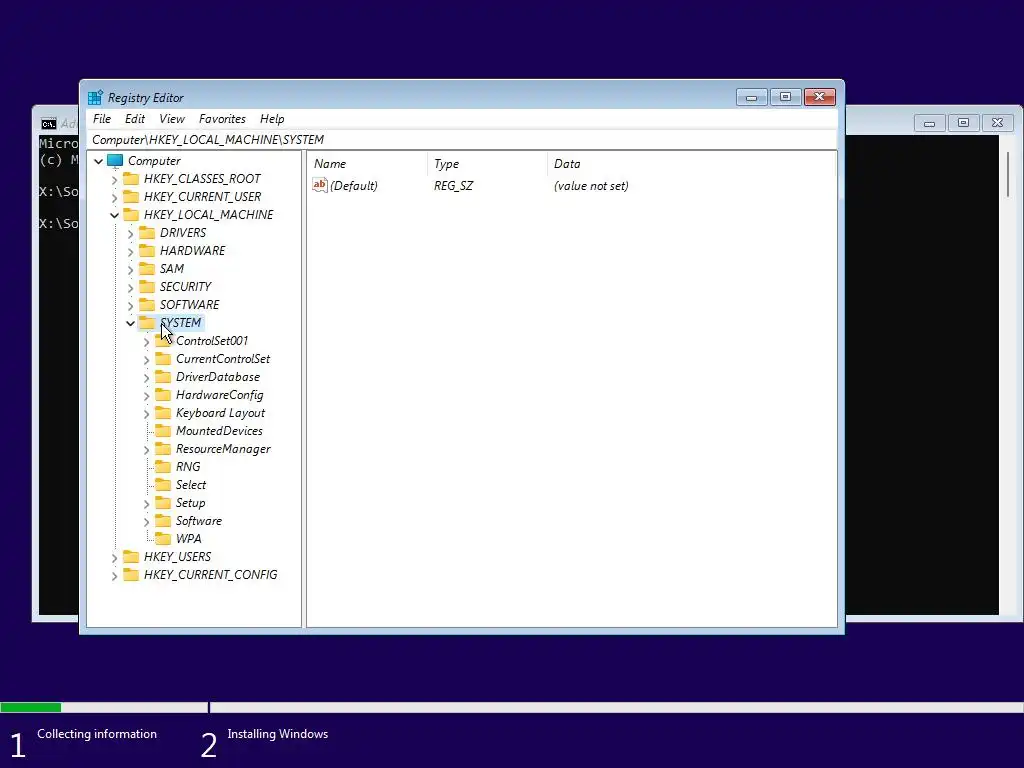Expand ResourceManager chevron
Screen dimensions: 1024x768
[146, 449]
